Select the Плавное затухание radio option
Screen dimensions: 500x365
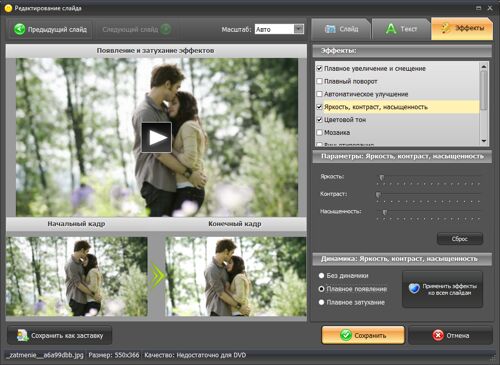point(321,302)
